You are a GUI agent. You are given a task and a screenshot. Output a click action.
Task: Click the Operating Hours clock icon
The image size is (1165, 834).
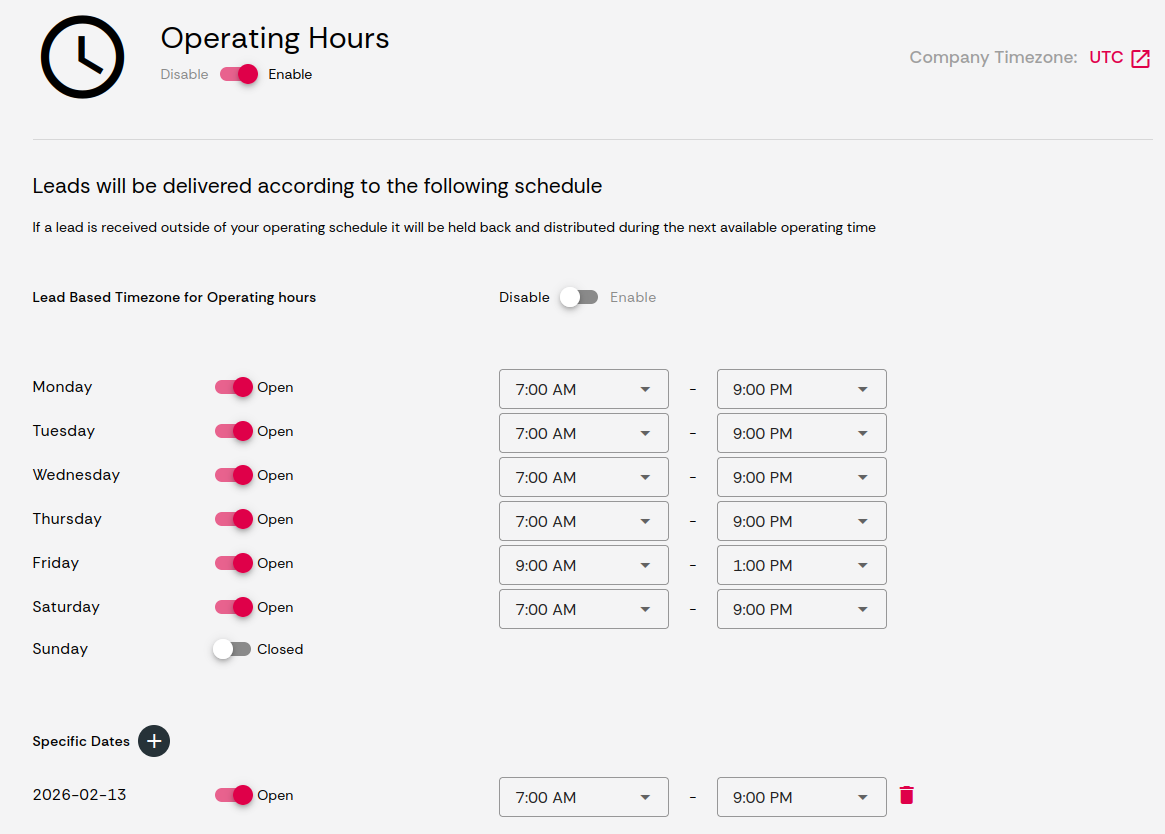click(x=82, y=57)
